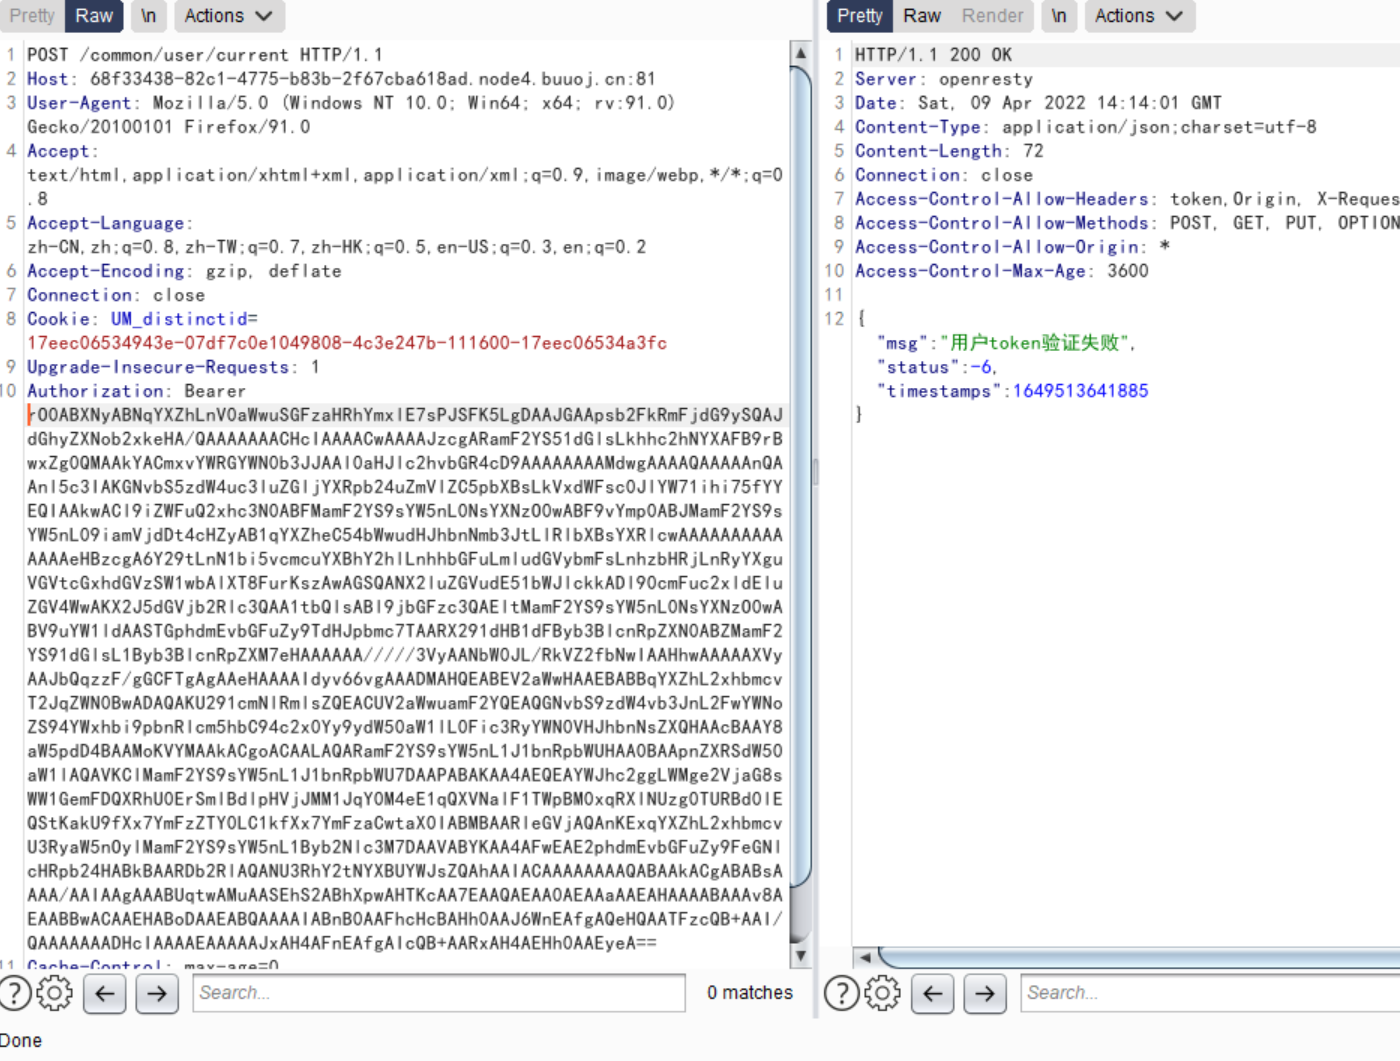1400x1061 pixels.
Task: Go to previous match in response
Action: [933, 993]
